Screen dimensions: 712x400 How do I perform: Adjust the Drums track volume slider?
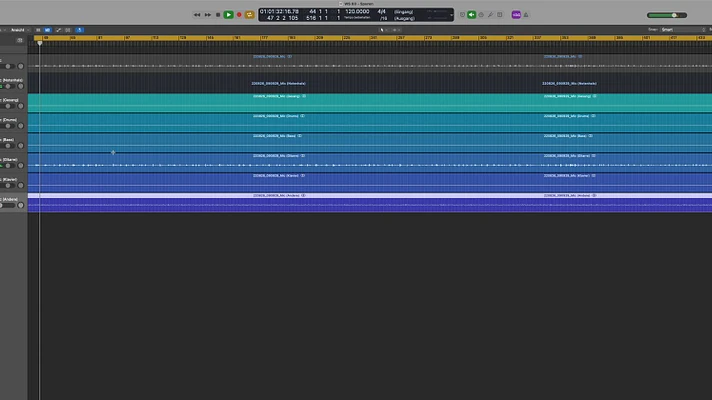click(x=6, y=126)
